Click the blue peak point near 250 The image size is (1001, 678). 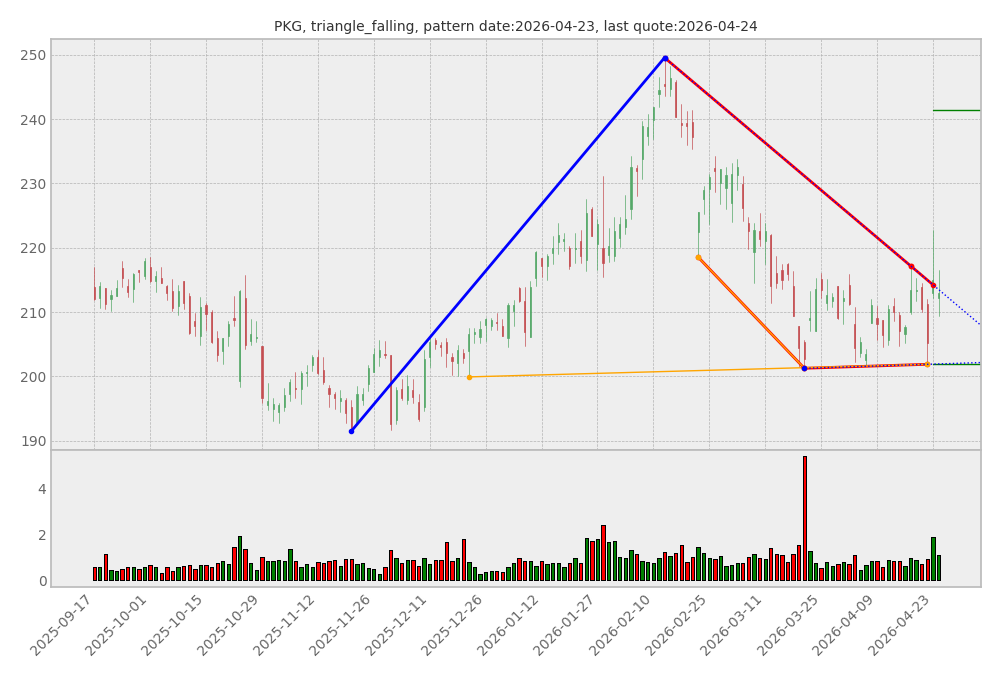(665, 58)
